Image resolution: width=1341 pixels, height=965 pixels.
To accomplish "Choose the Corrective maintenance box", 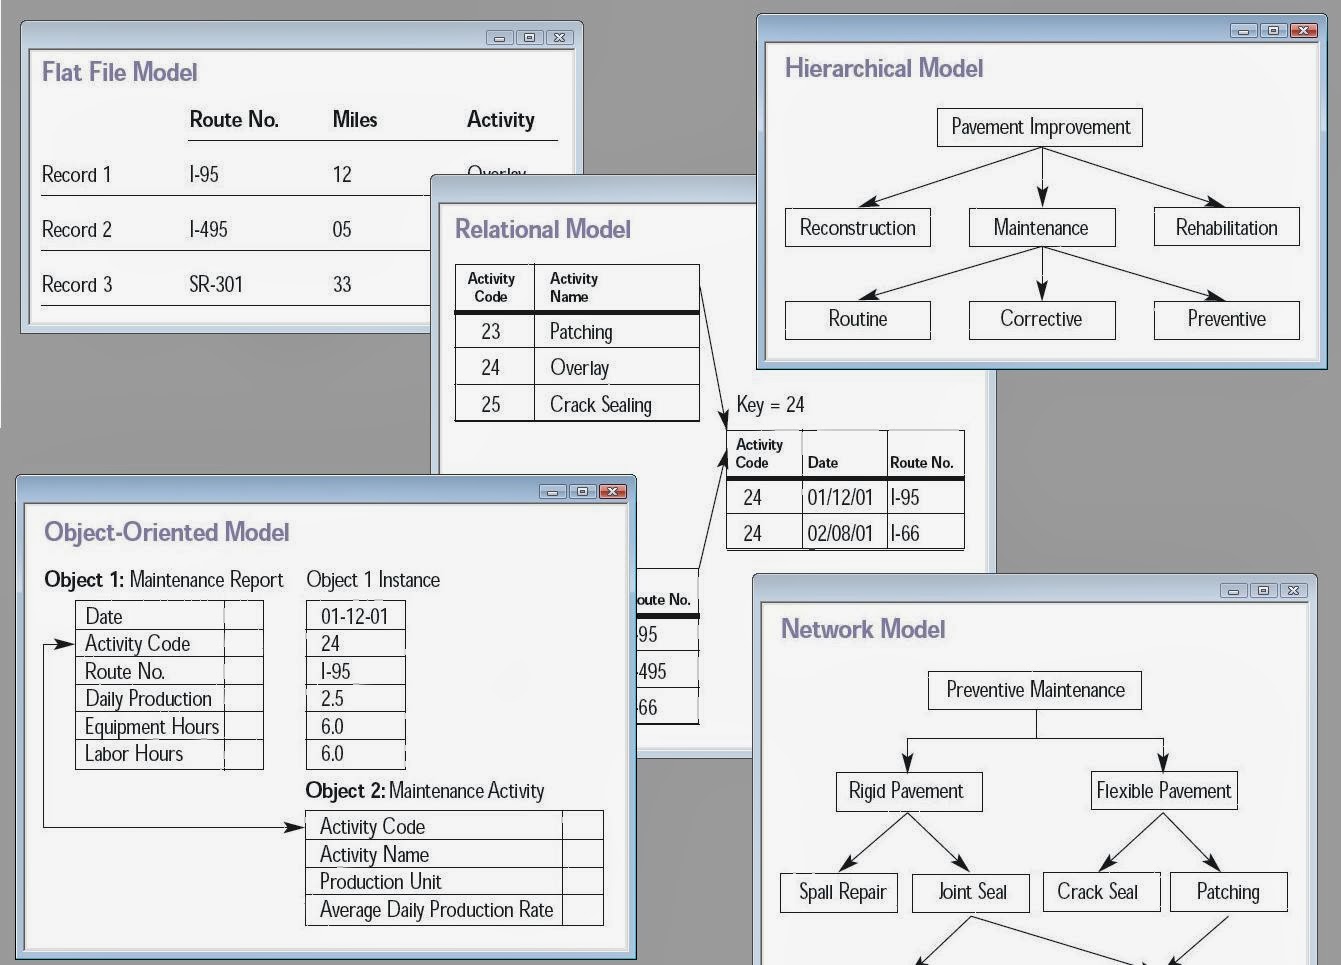I will click(1042, 320).
